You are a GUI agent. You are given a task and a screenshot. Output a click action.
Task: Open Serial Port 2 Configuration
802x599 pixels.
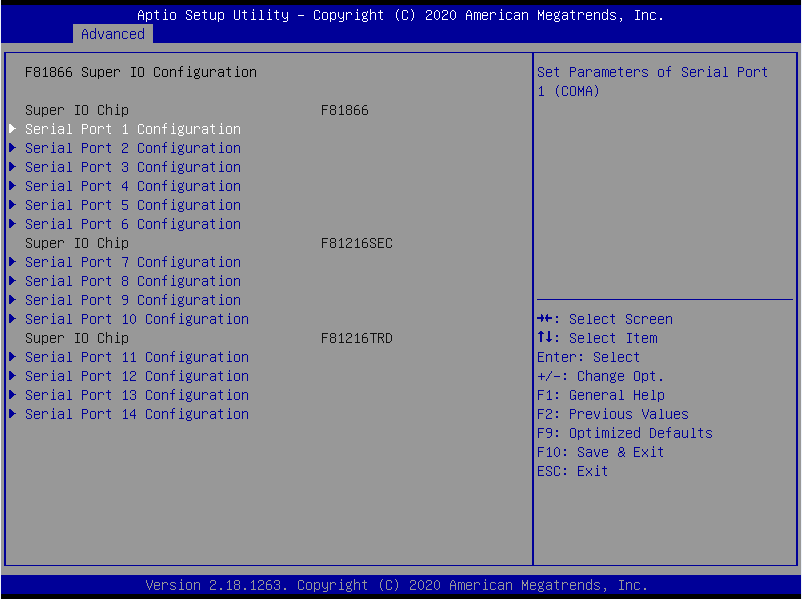[x=132, y=148]
